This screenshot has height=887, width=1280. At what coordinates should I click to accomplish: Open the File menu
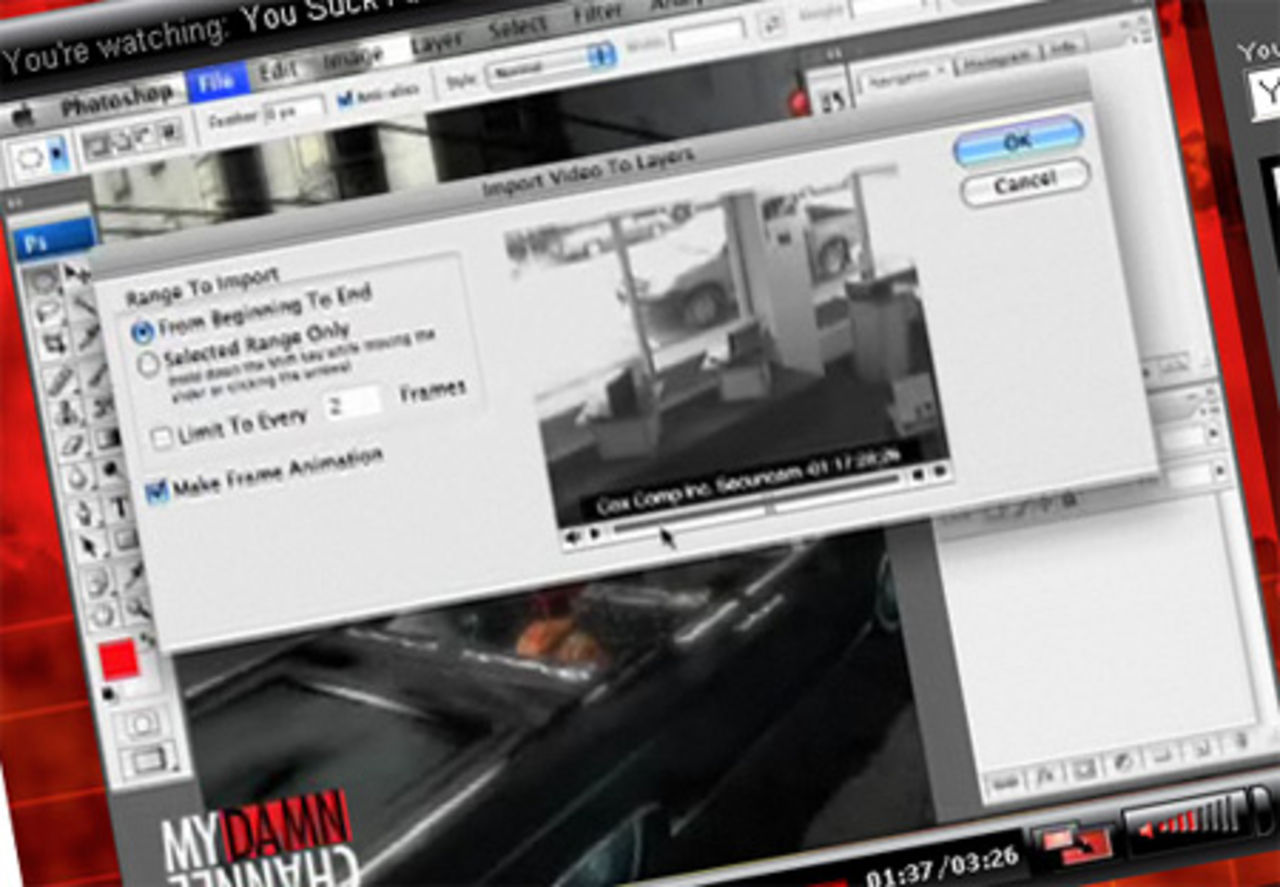pos(216,82)
